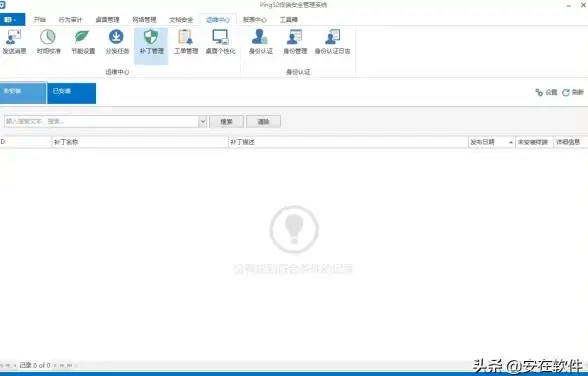Open the 工单管理 work order management

point(186,42)
